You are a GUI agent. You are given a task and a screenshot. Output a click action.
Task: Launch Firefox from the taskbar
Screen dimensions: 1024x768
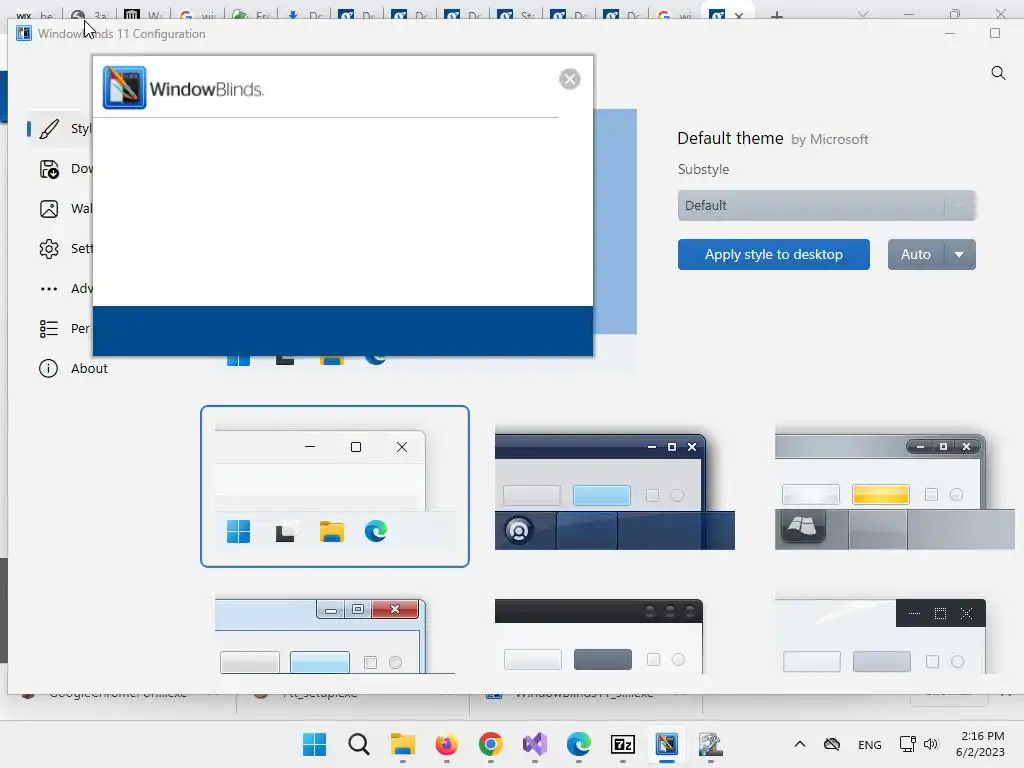pos(447,744)
